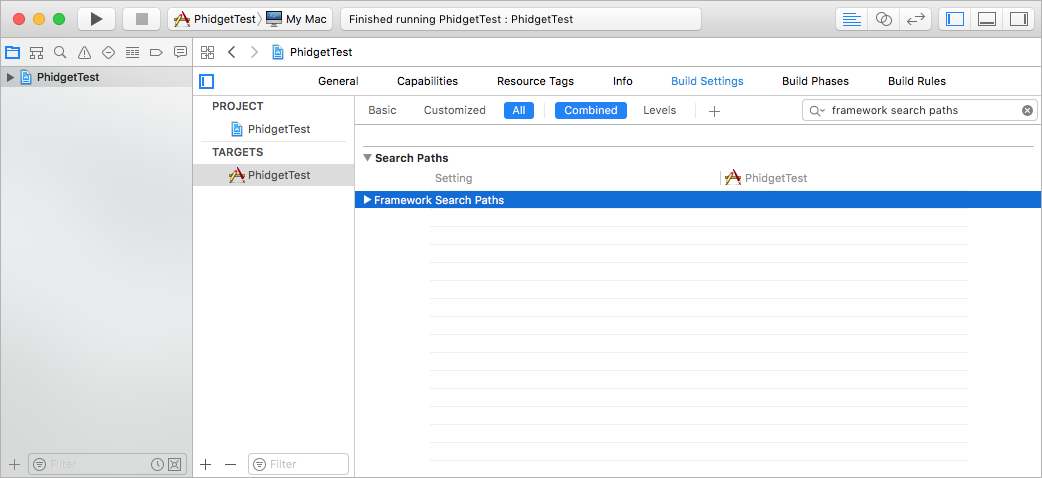Select the Build Settings tab
Image resolution: width=1042 pixels, height=478 pixels.
pyautogui.click(x=707, y=81)
